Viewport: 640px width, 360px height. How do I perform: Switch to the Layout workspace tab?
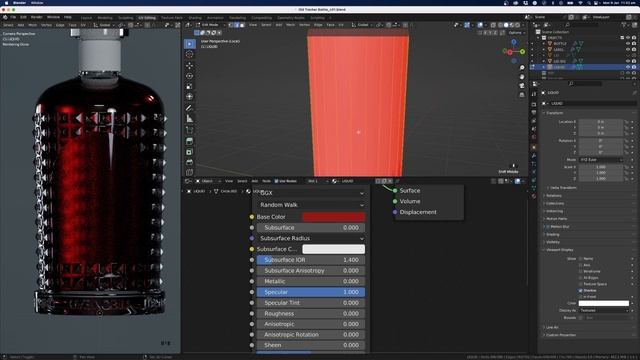[x=86, y=18]
